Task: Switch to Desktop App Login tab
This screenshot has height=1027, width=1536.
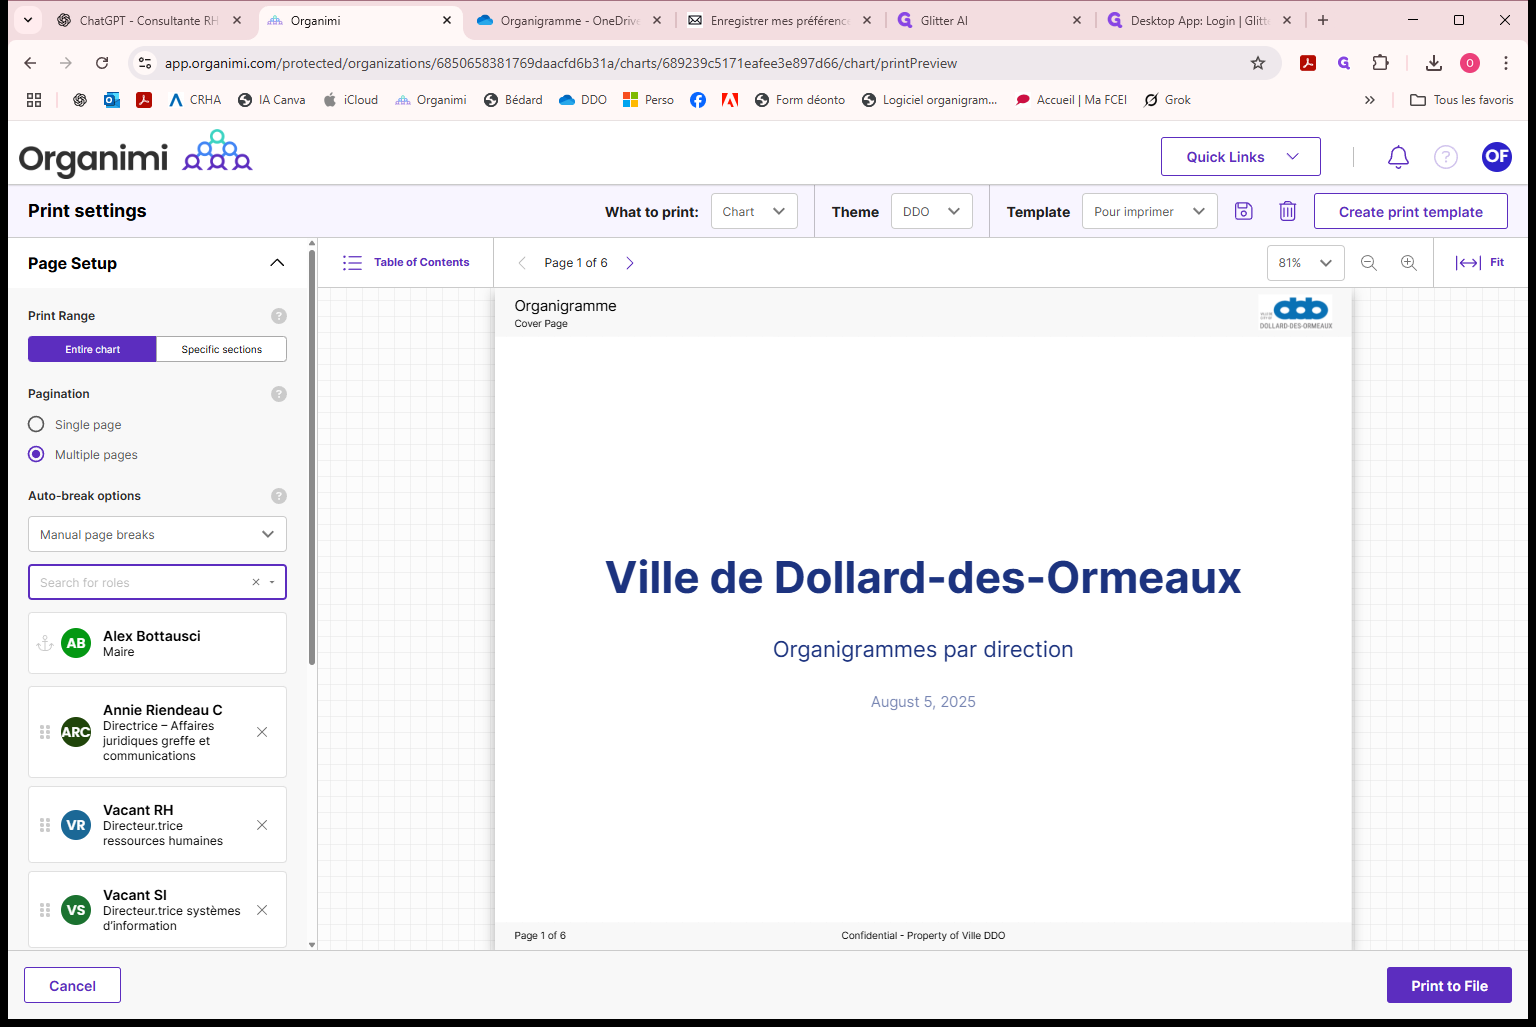Action: 1200,20
